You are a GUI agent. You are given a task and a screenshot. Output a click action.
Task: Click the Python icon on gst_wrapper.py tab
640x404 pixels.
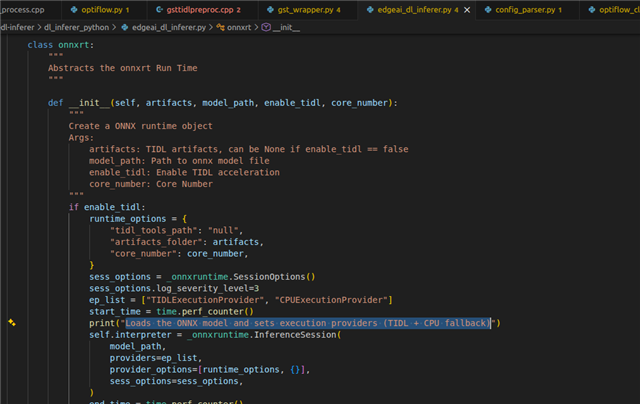(x=270, y=9)
